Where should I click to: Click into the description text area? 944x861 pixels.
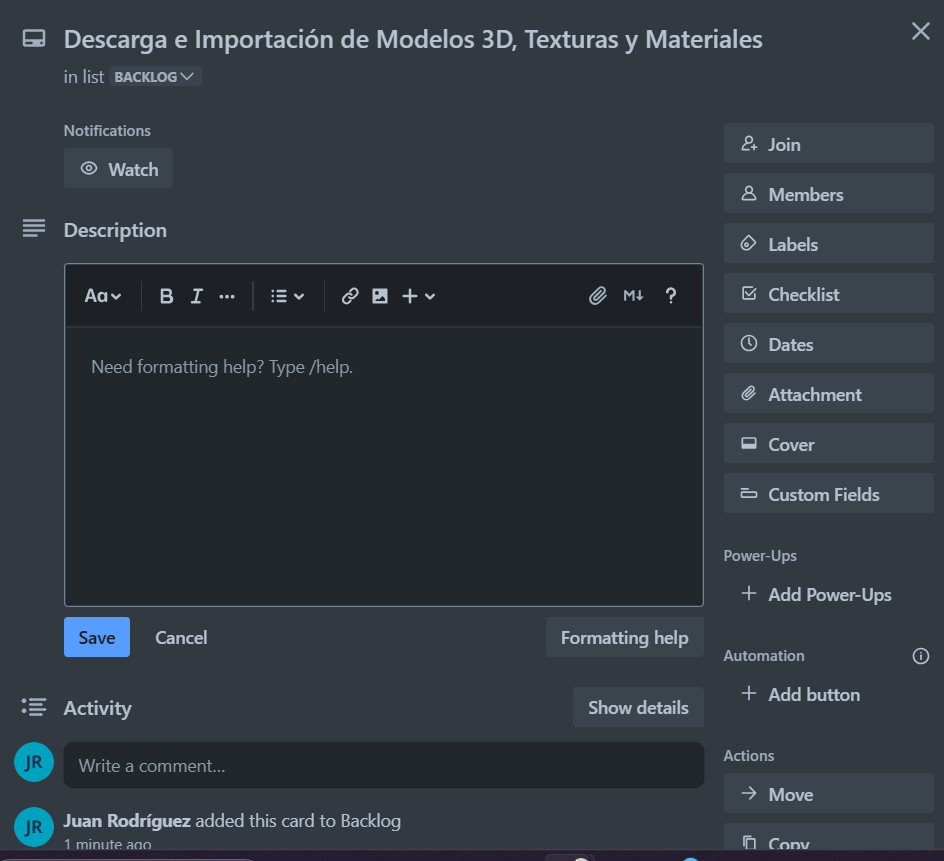point(384,466)
